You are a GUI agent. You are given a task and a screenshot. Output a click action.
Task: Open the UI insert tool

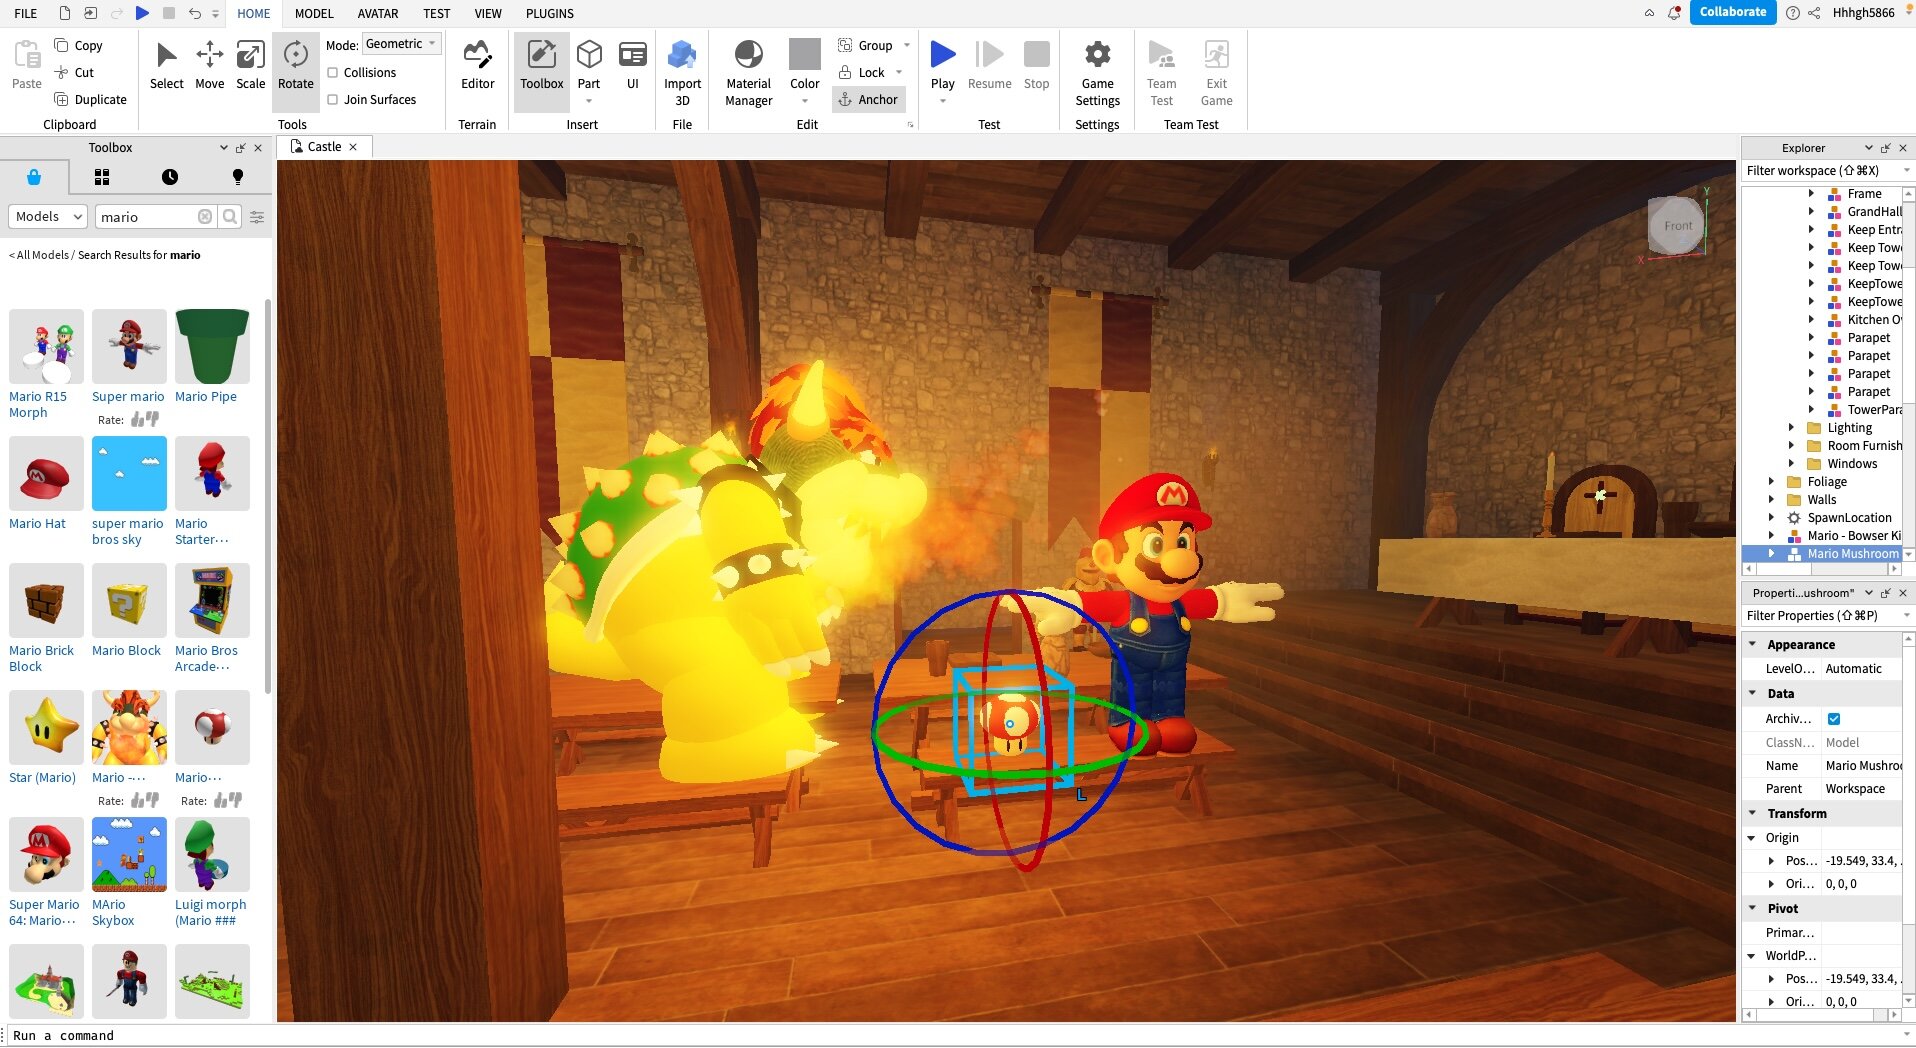point(632,65)
